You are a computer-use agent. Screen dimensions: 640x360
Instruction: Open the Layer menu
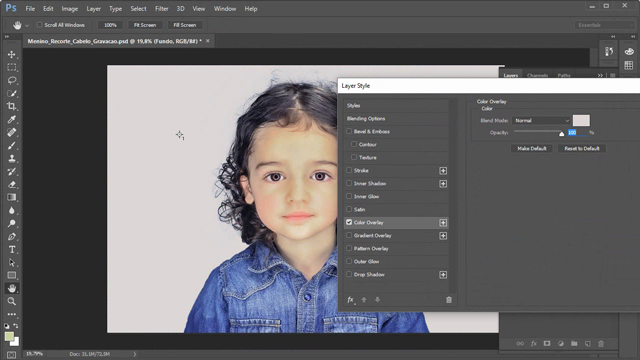click(93, 9)
